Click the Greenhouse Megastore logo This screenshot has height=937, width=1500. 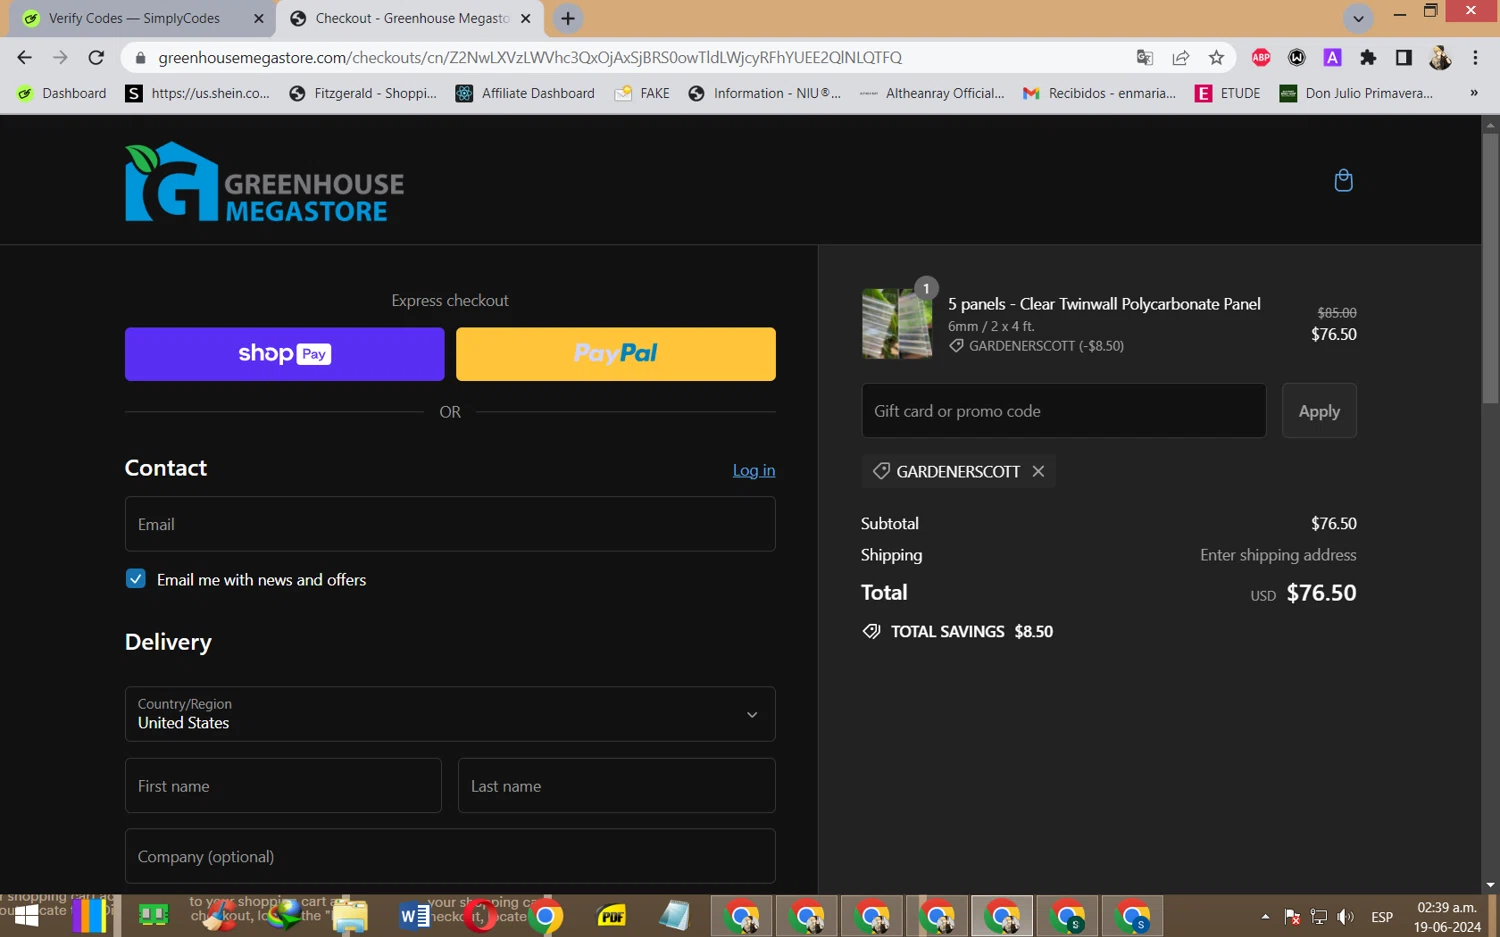pyautogui.click(x=265, y=181)
